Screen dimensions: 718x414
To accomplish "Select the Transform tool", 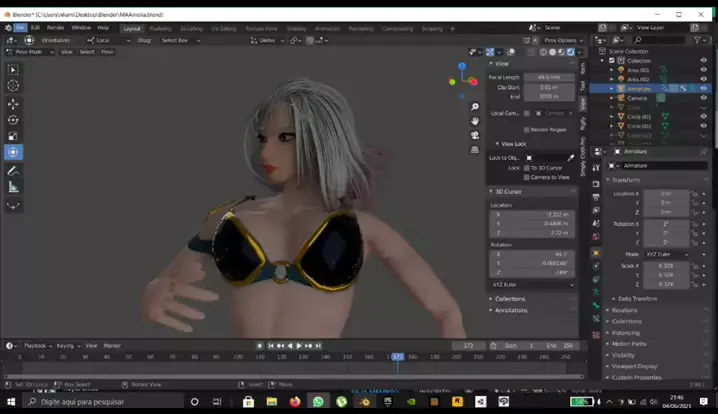I will coord(13,152).
